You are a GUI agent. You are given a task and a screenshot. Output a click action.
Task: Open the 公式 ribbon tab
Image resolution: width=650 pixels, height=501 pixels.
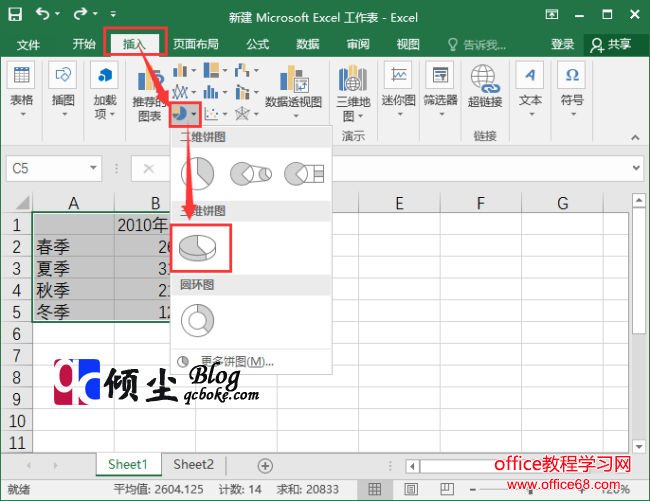257,44
